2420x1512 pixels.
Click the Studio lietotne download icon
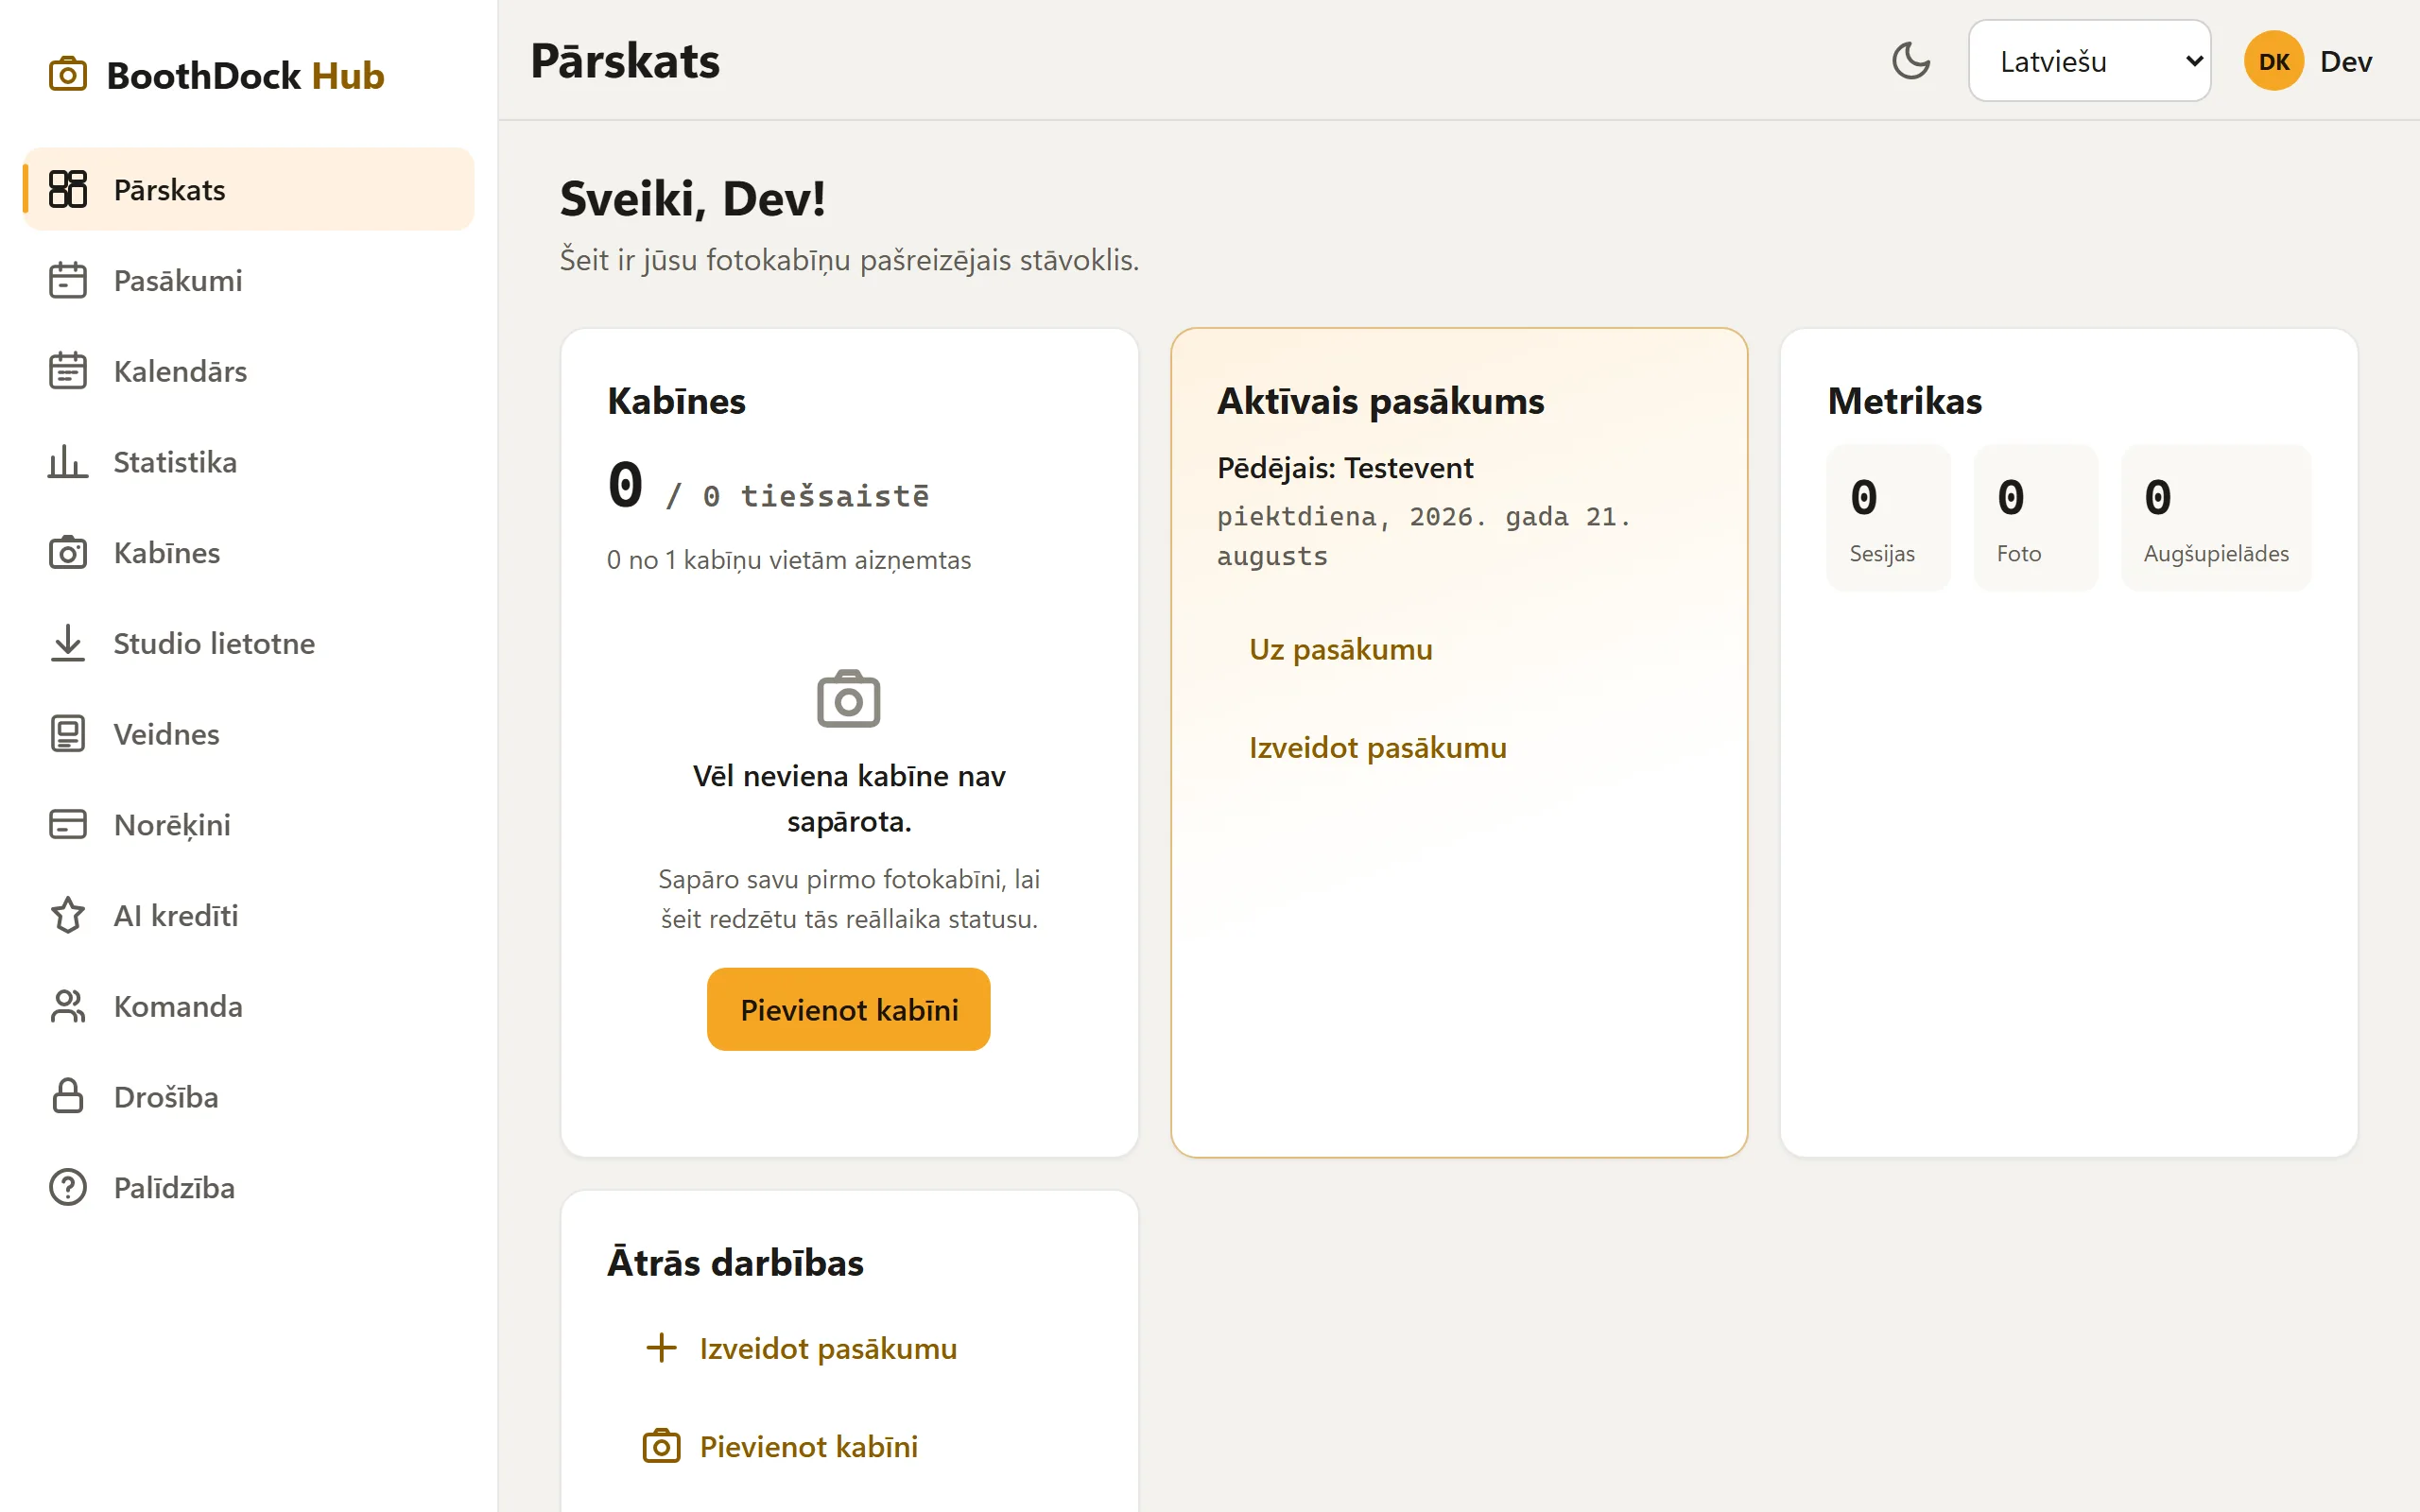(68, 643)
